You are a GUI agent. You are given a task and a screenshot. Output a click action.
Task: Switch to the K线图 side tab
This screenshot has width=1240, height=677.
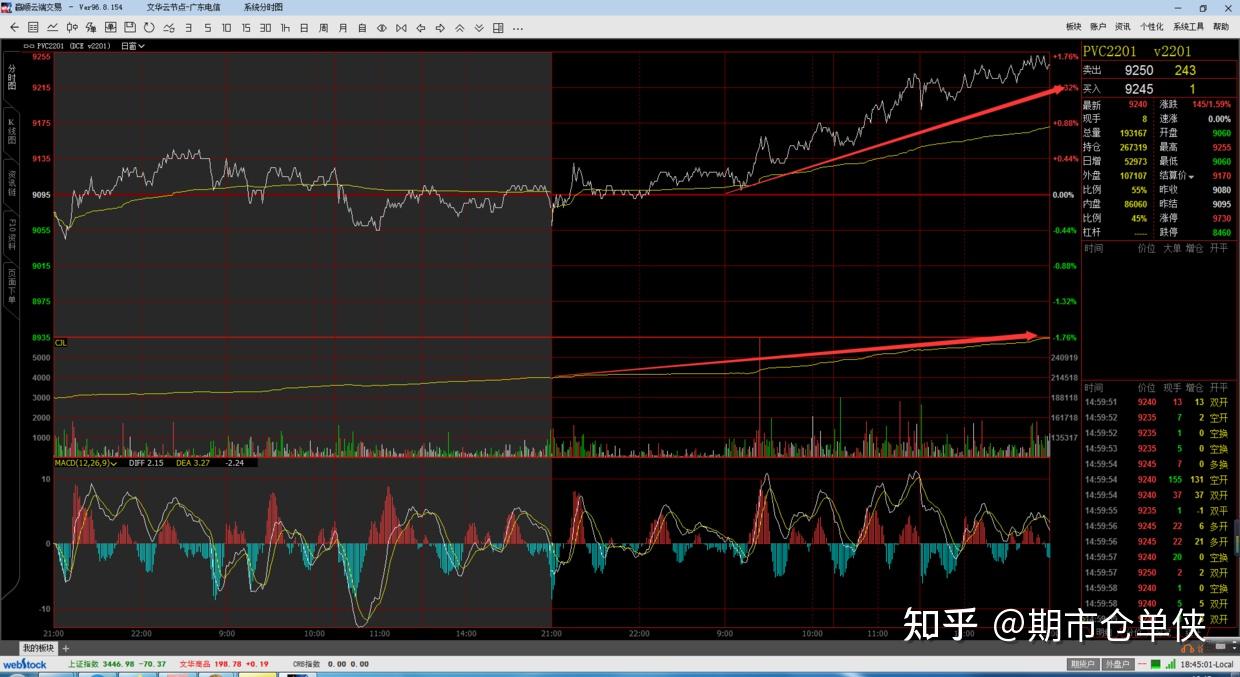coord(12,131)
